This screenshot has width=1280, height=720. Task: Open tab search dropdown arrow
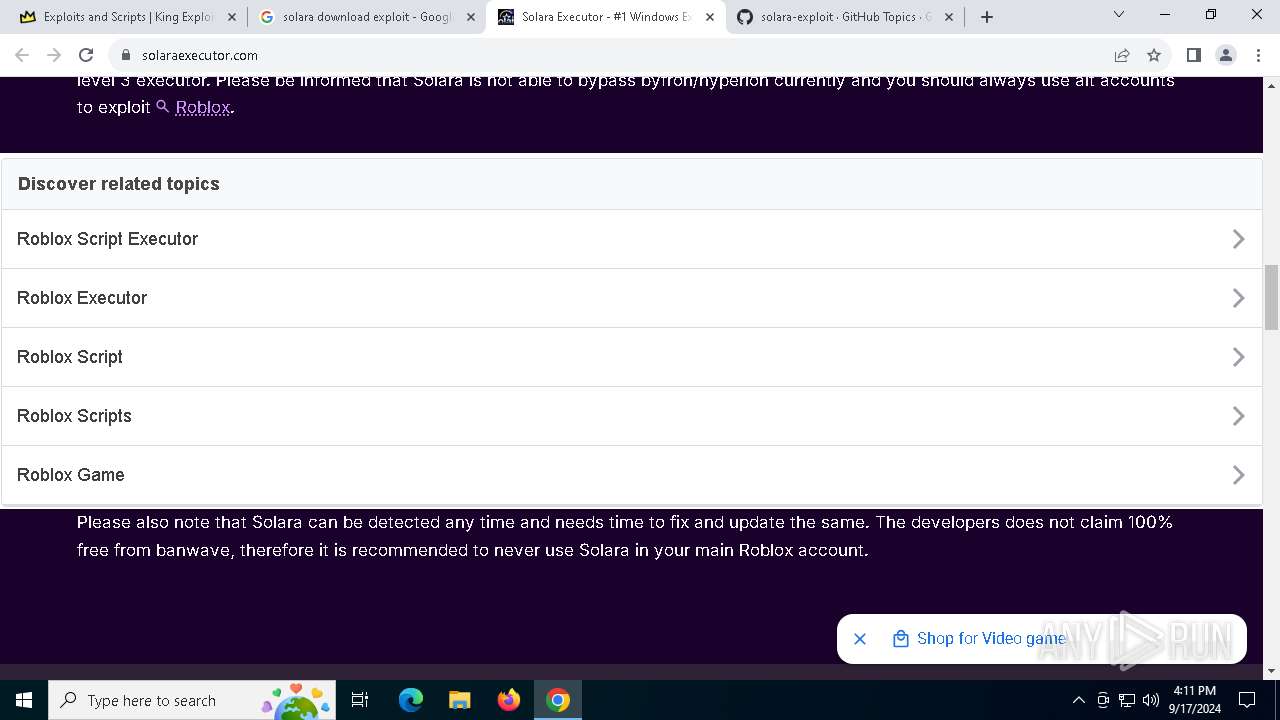click(x=1119, y=14)
